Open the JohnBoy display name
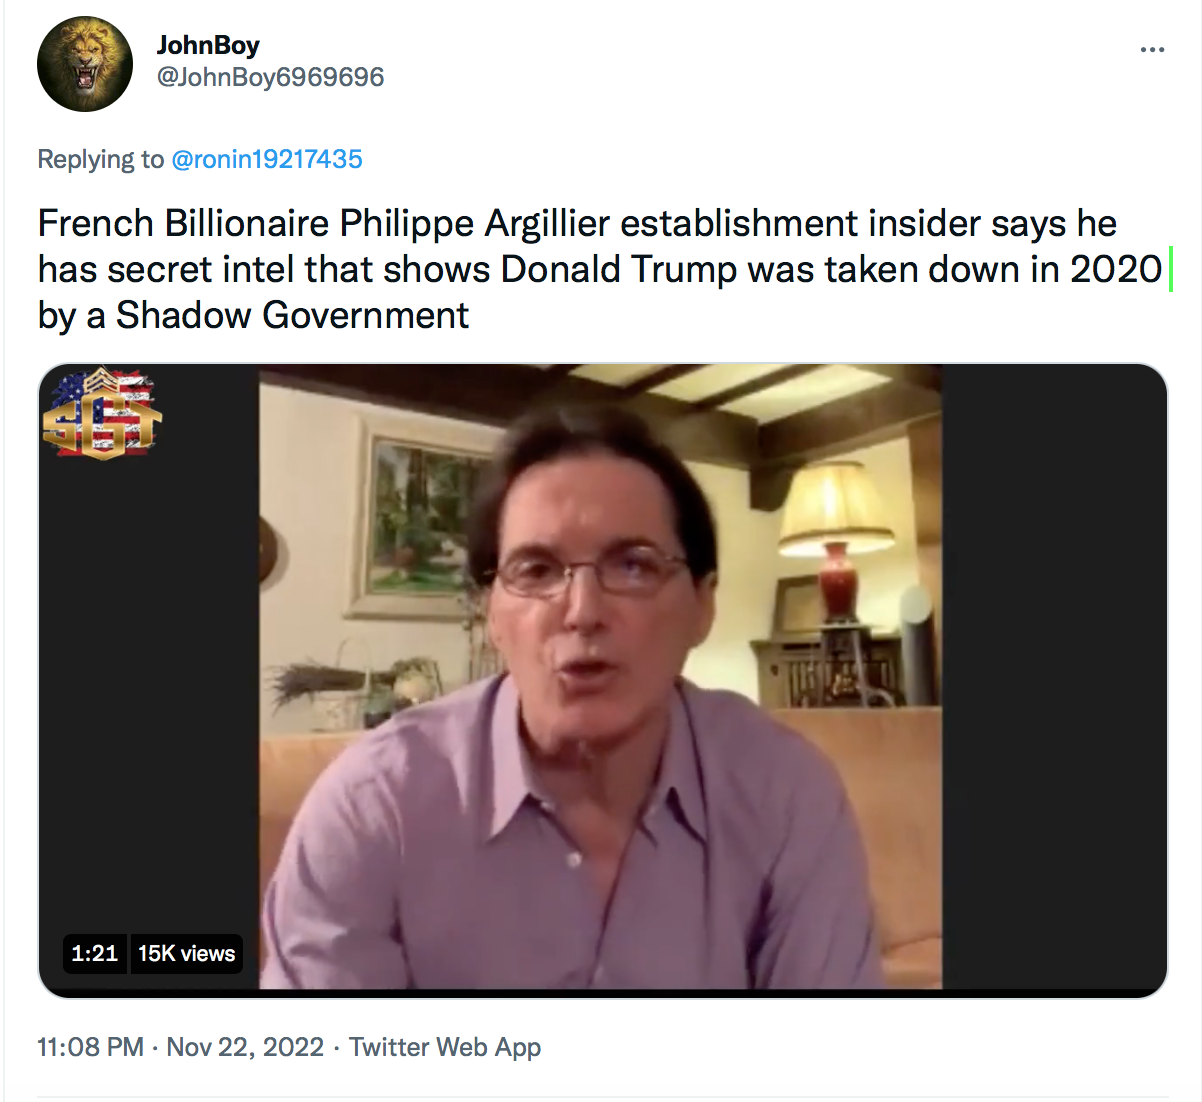This screenshot has height=1102, width=1202. tap(208, 45)
